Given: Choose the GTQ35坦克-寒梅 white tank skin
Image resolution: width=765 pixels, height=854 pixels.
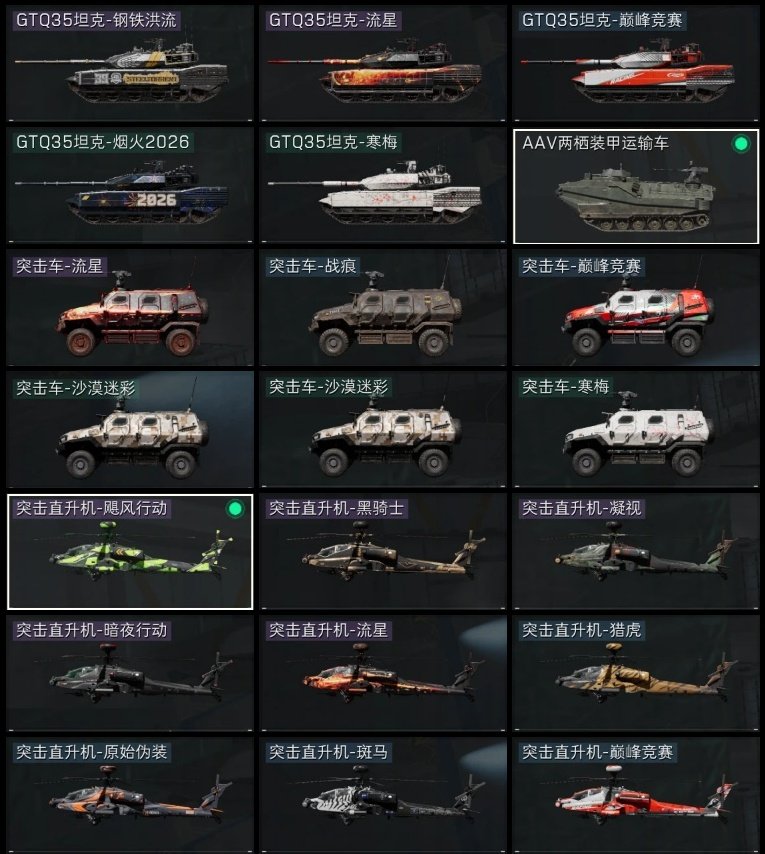Looking at the screenshot, I should point(383,185).
